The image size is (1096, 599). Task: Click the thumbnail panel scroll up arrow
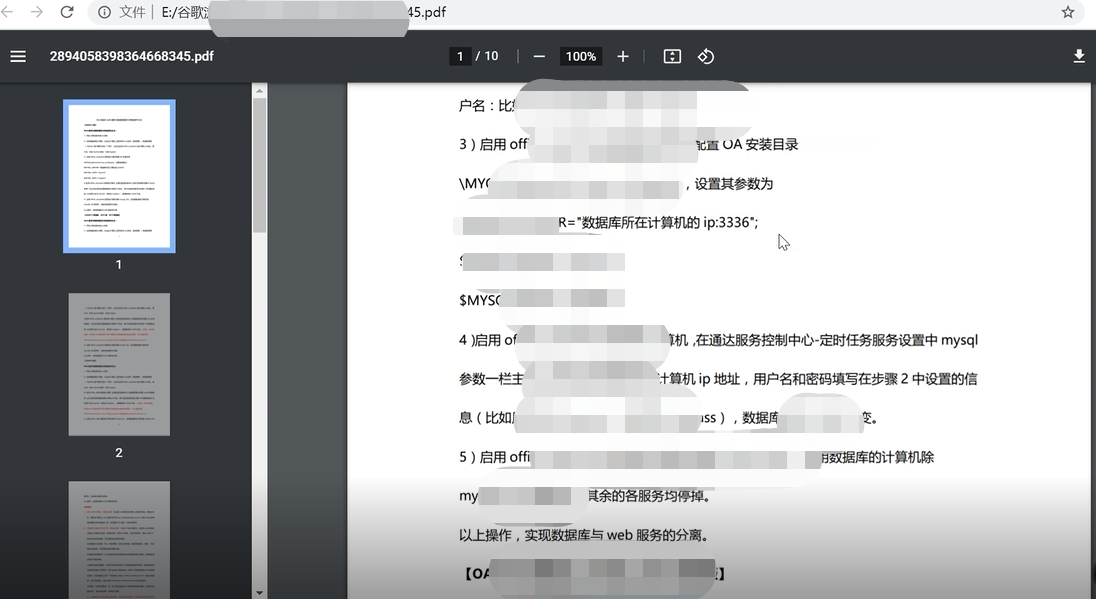pos(259,91)
